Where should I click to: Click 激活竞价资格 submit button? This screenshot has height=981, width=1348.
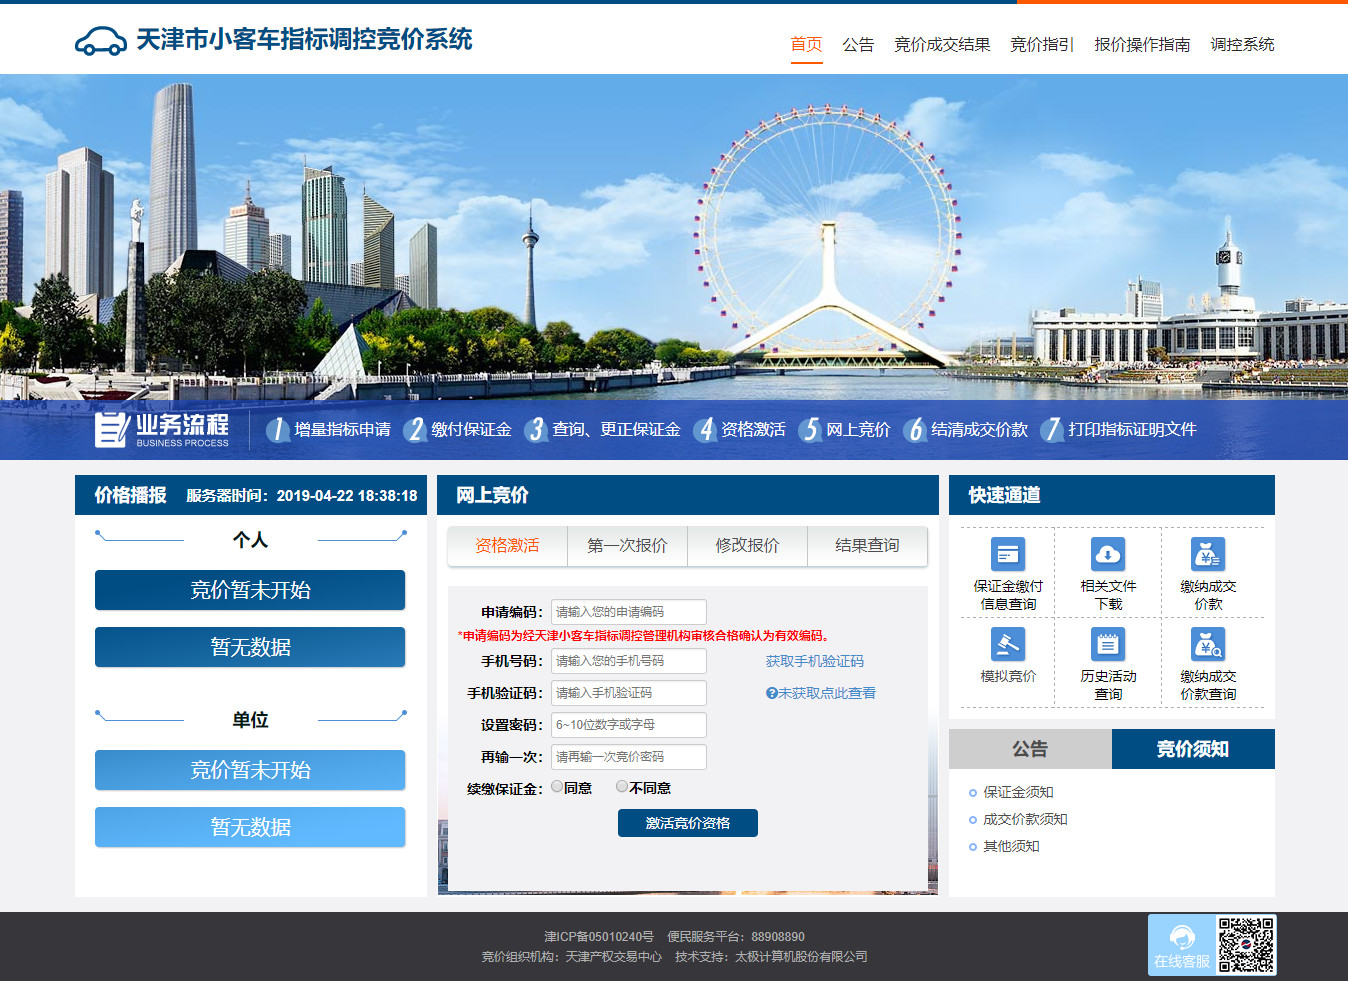click(688, 823)
